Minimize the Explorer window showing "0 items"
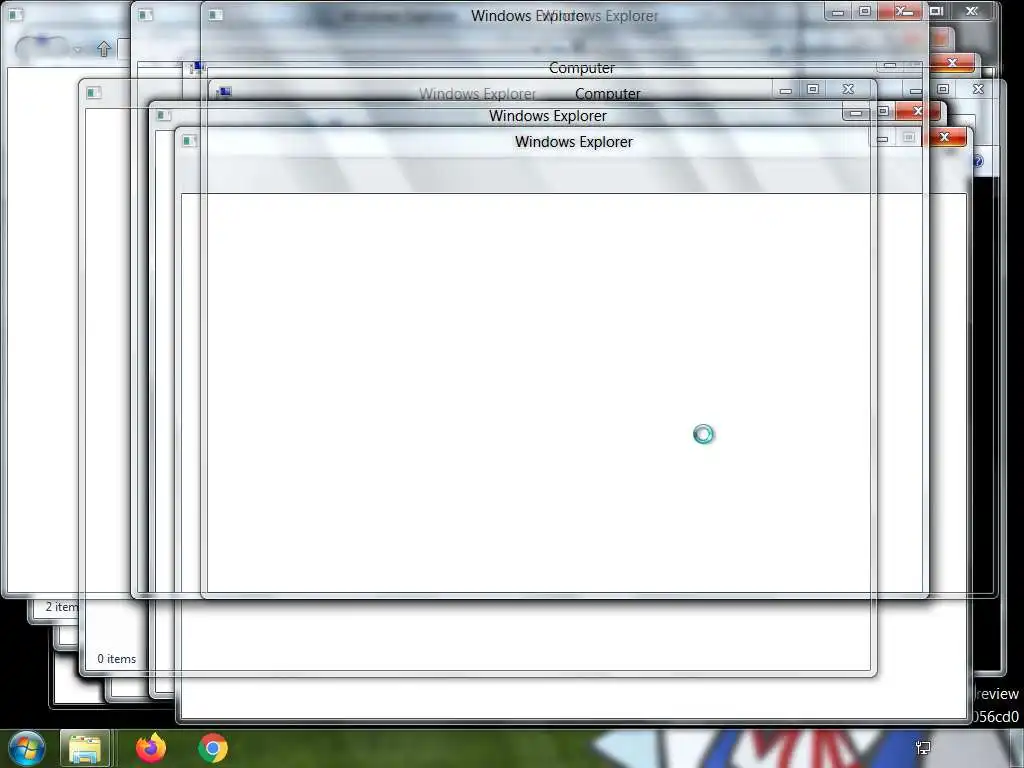Screen dimensions: 1024x768 point(786,89)
